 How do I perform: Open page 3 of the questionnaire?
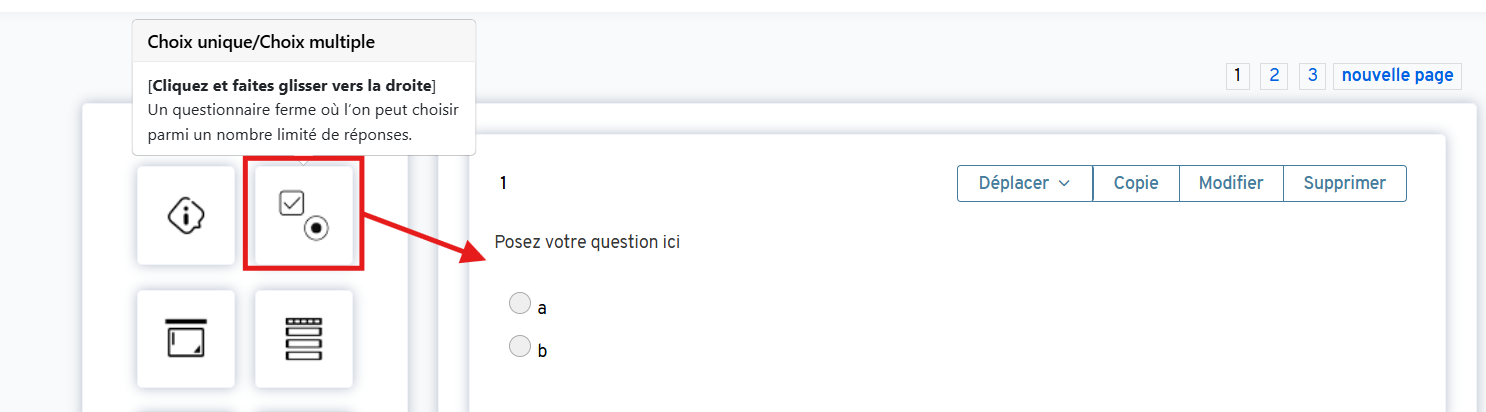pyautogui.click(x=1313, y=76)
